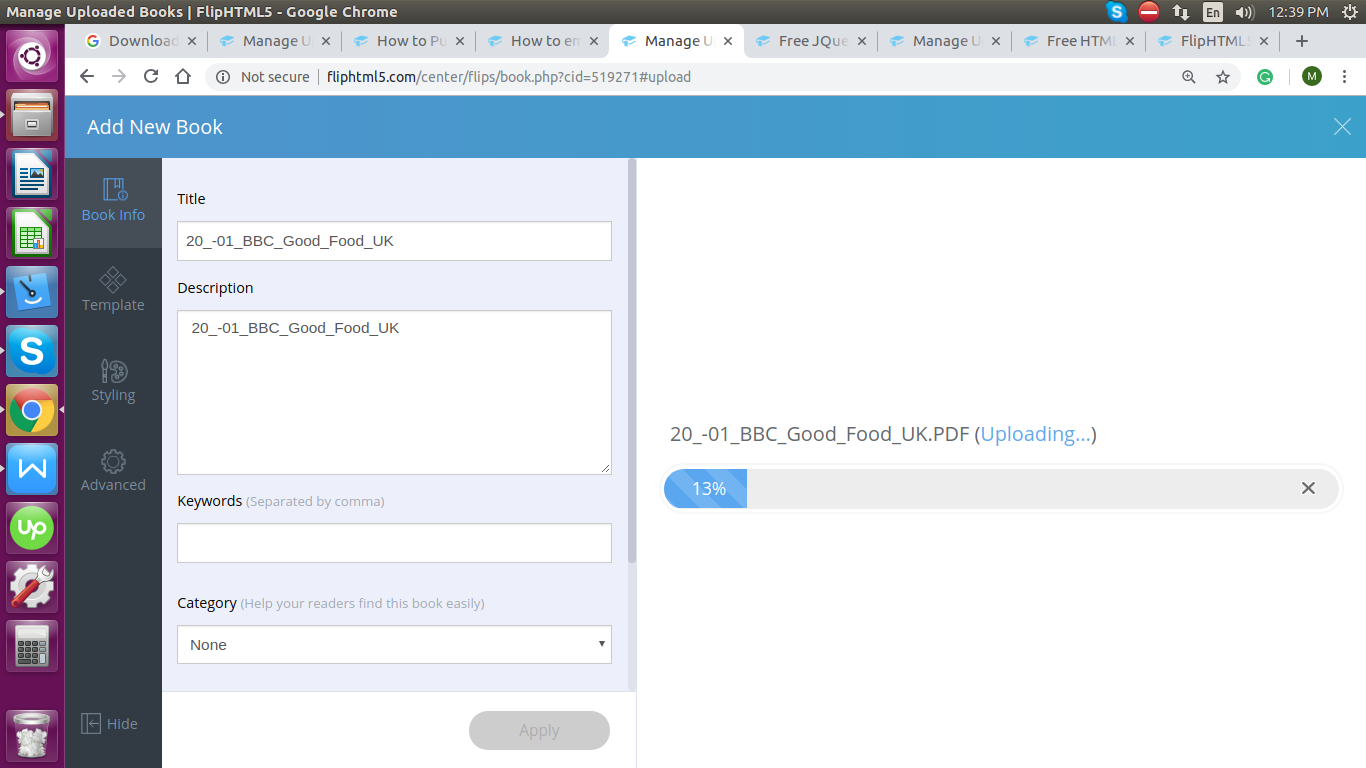
Task: Open the Book Info sidebar panel
Action: click(x=113, y=200)
